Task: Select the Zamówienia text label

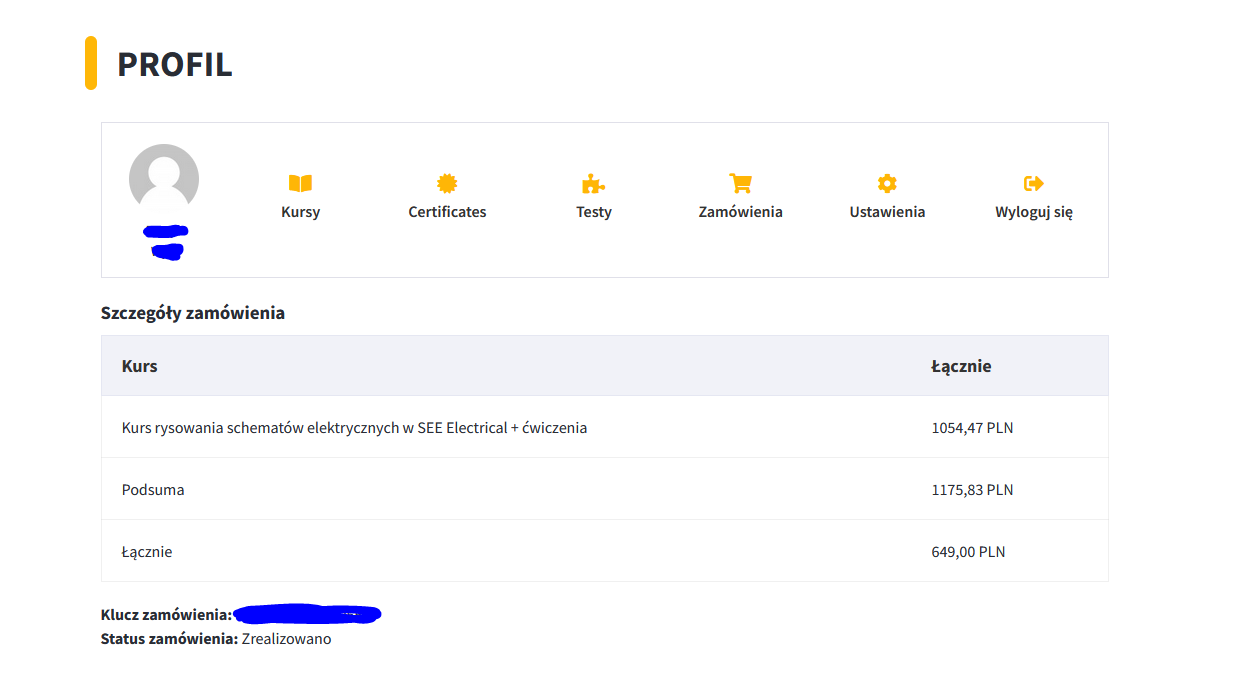Action: coord(740,212)
